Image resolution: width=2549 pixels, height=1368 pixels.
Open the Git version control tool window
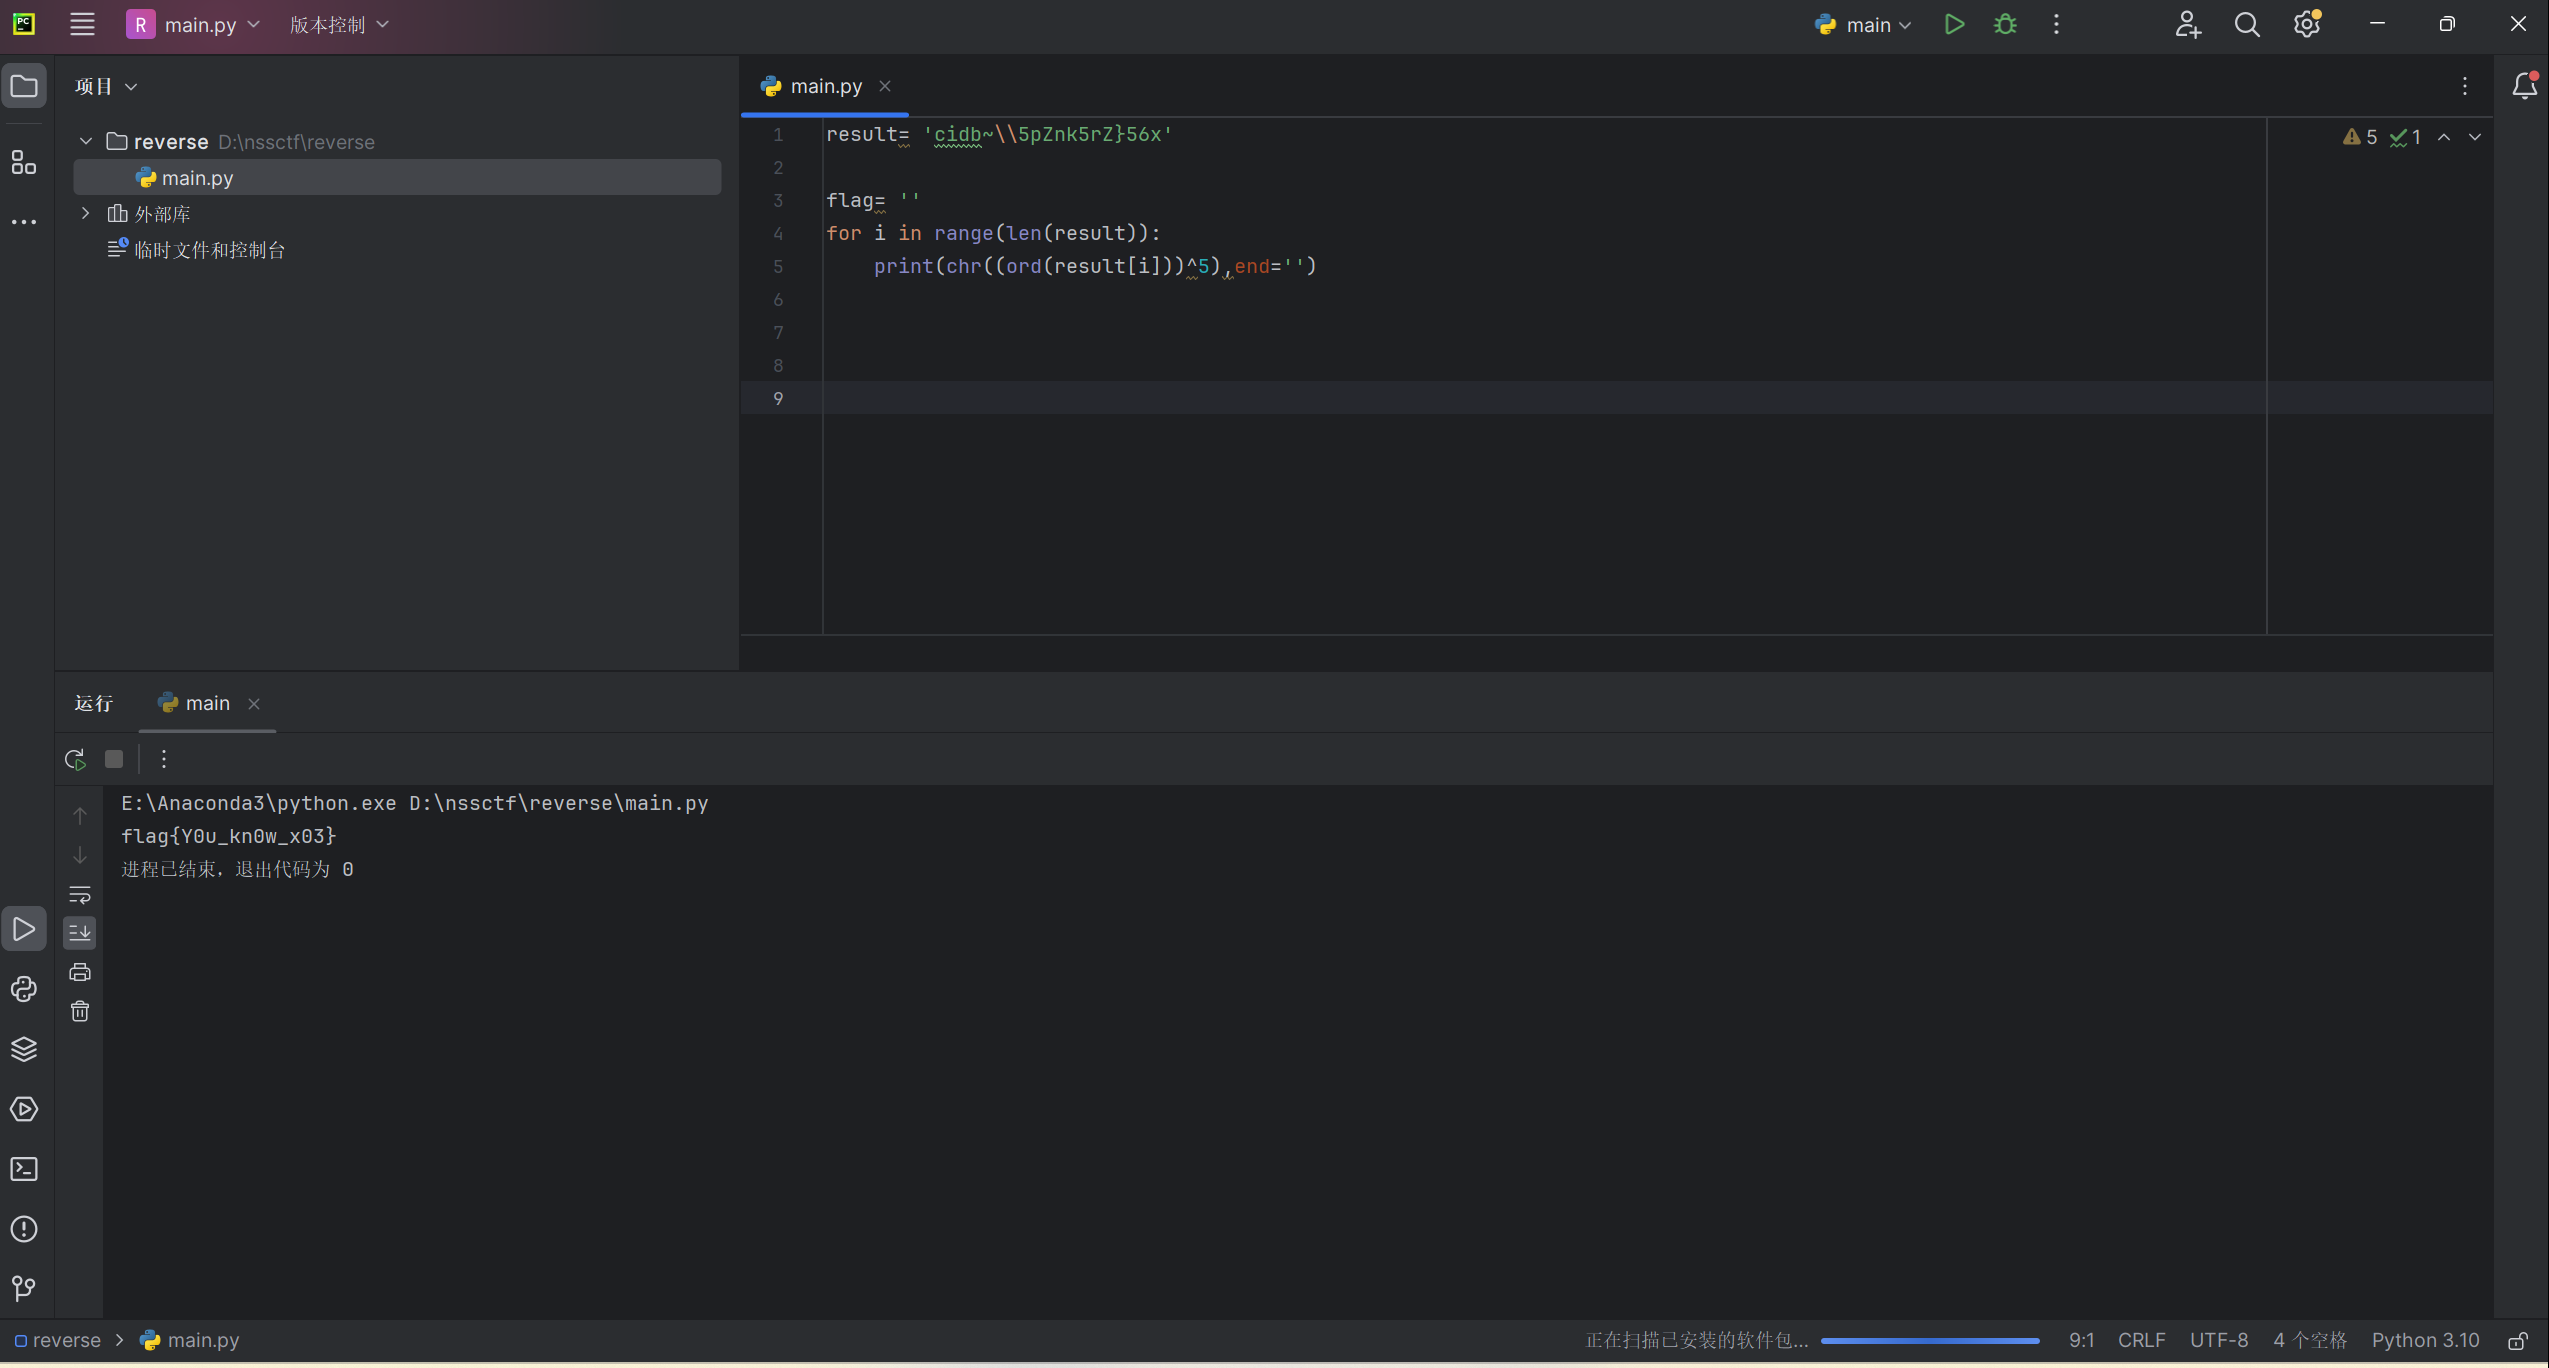pos(24,1288)
